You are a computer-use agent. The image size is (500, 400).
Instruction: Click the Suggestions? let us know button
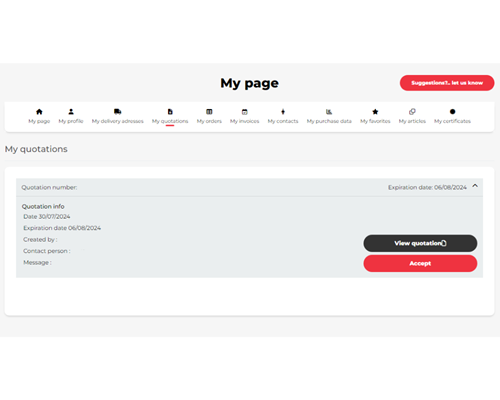[x=447, y=83]
